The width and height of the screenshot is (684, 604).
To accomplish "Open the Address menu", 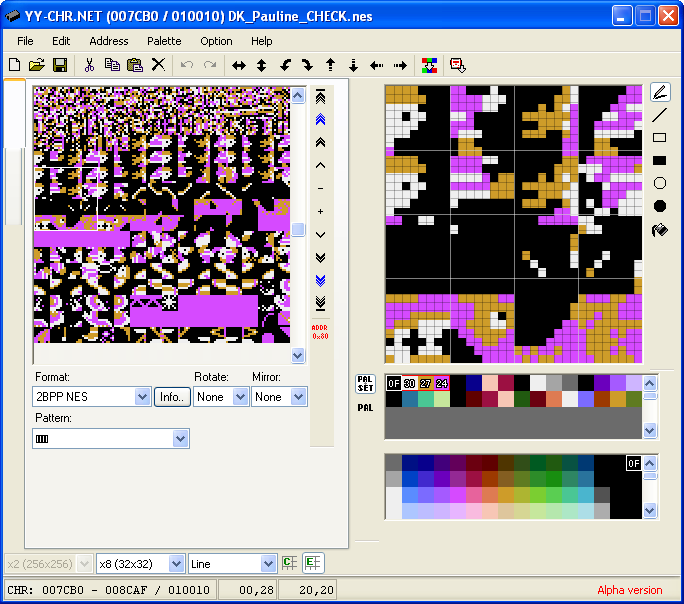I will [109, 41].
